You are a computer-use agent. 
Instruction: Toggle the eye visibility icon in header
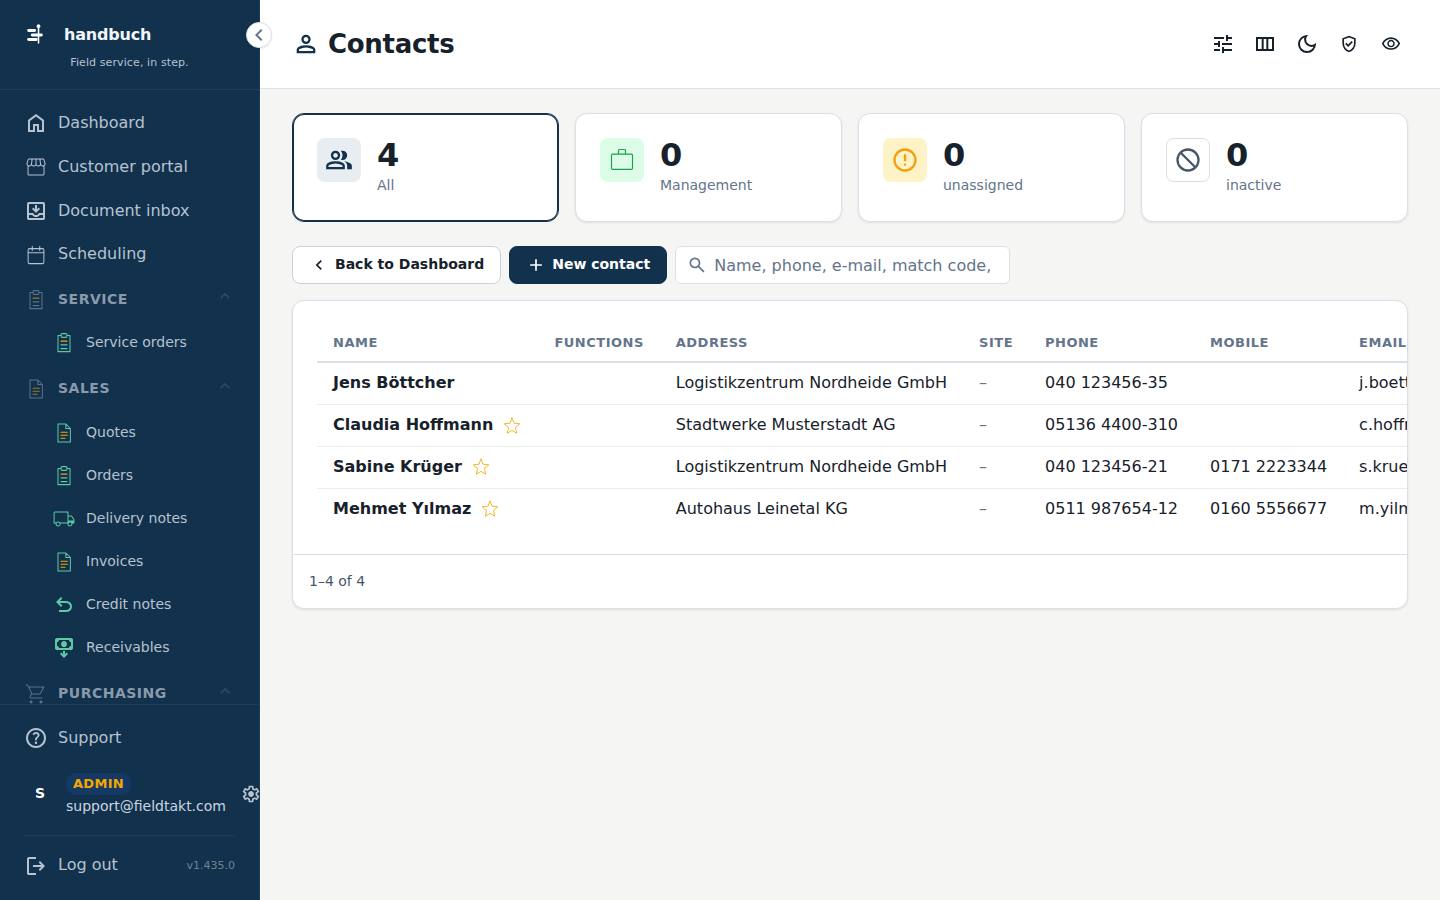coord(1391,44)
